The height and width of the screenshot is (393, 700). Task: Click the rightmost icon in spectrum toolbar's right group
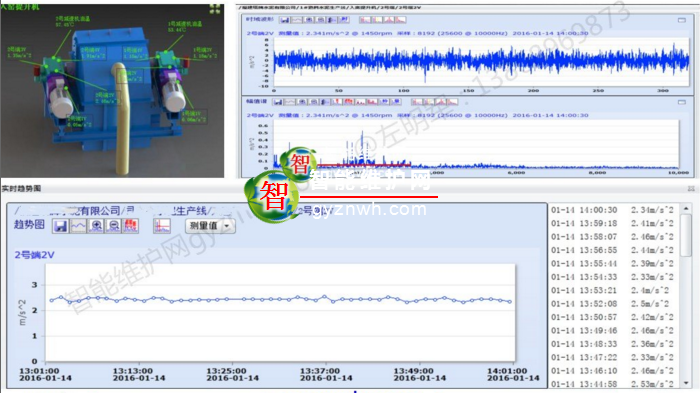(x=453, y=102)
